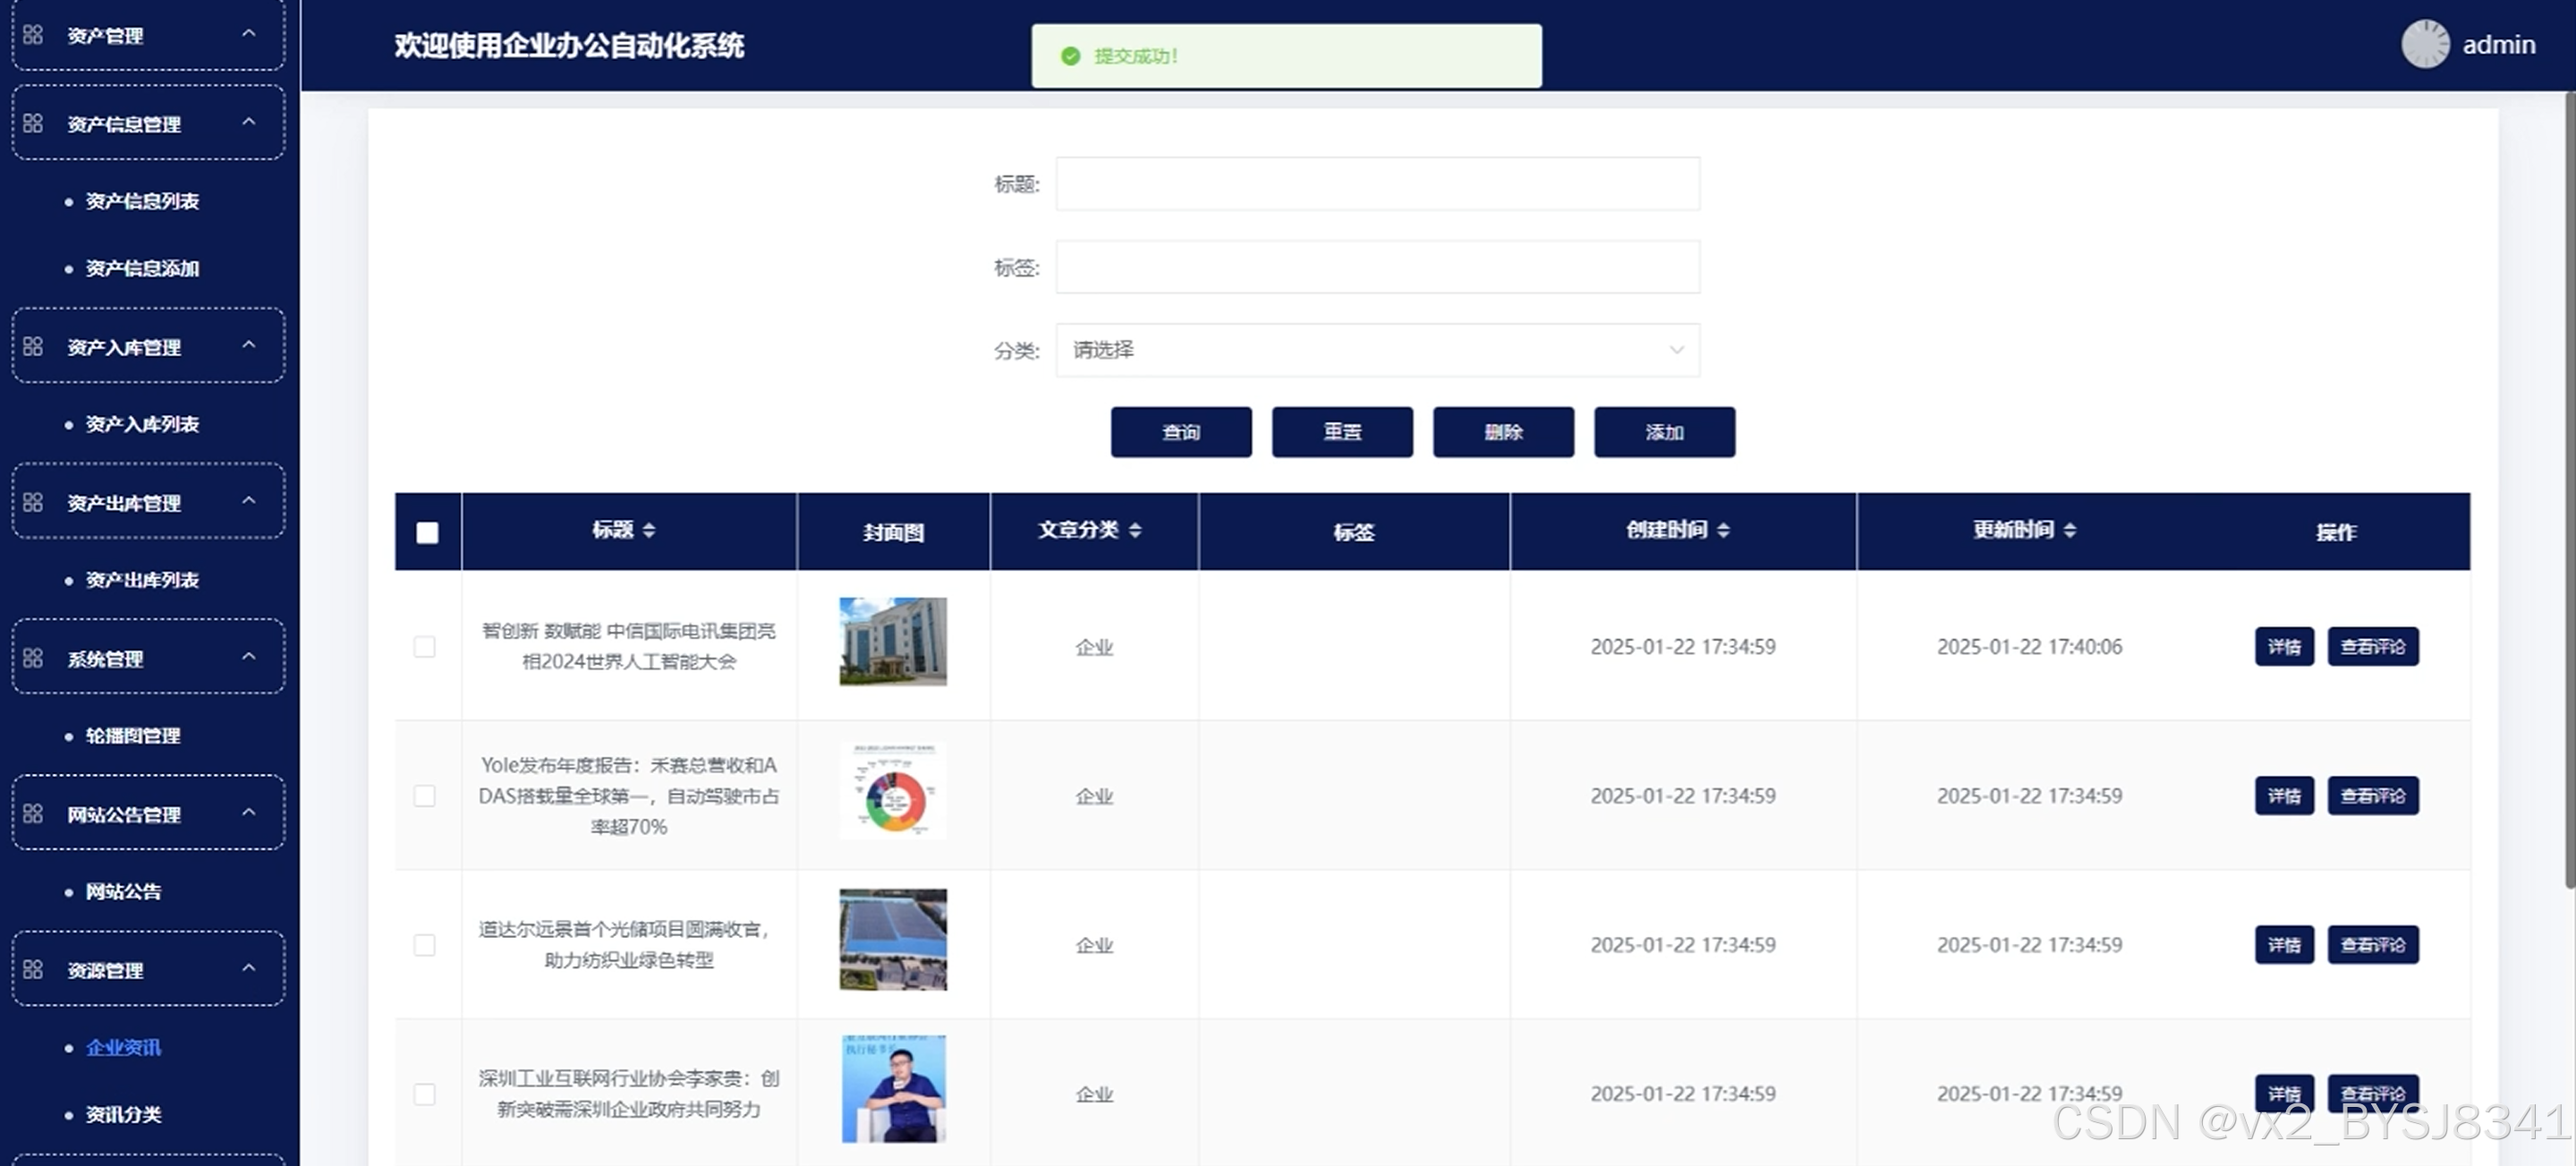The height and width of the screenshot is (1166, 2576).
Task: Open the 分类 请选择 dropdown
Action: (1376, 350)
